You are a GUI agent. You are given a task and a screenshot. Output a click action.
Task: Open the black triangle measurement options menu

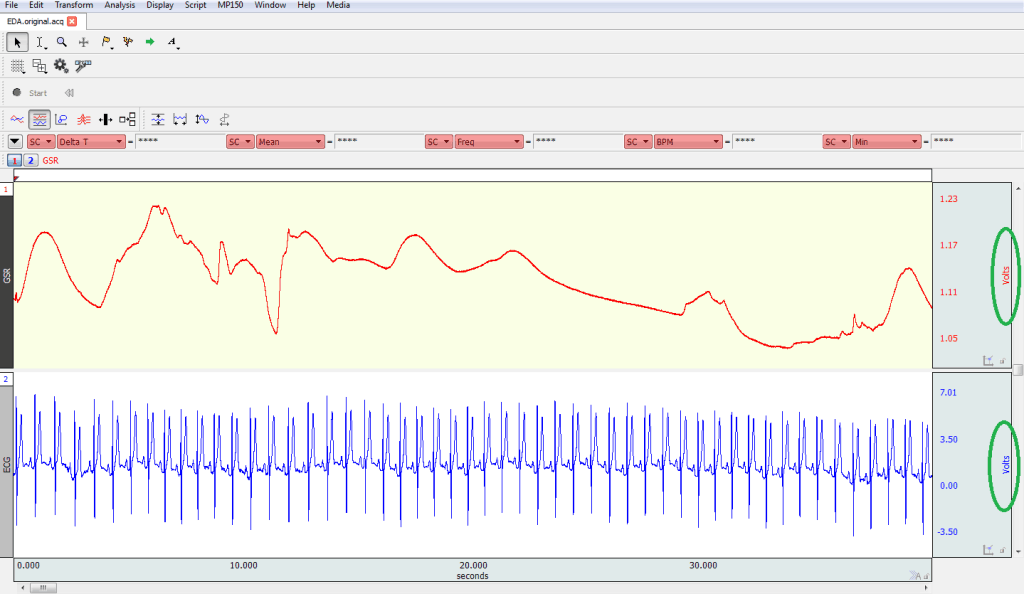[15, 142]
